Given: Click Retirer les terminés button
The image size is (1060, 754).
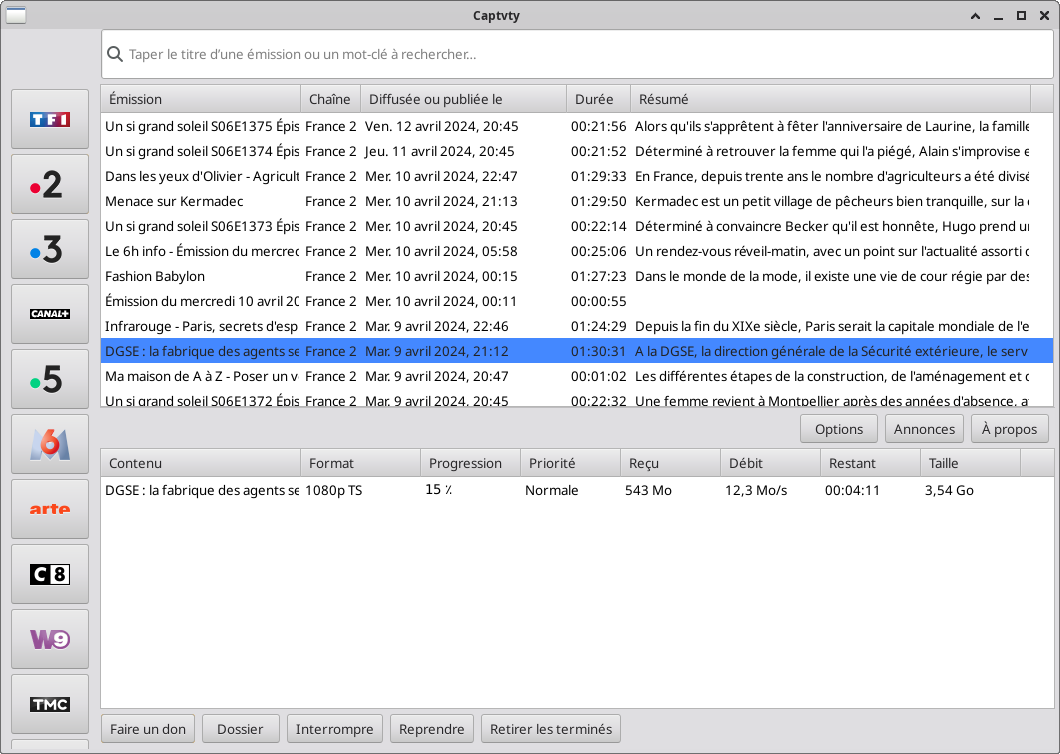Looking at the screenshot, I should [x=550, y=729].
